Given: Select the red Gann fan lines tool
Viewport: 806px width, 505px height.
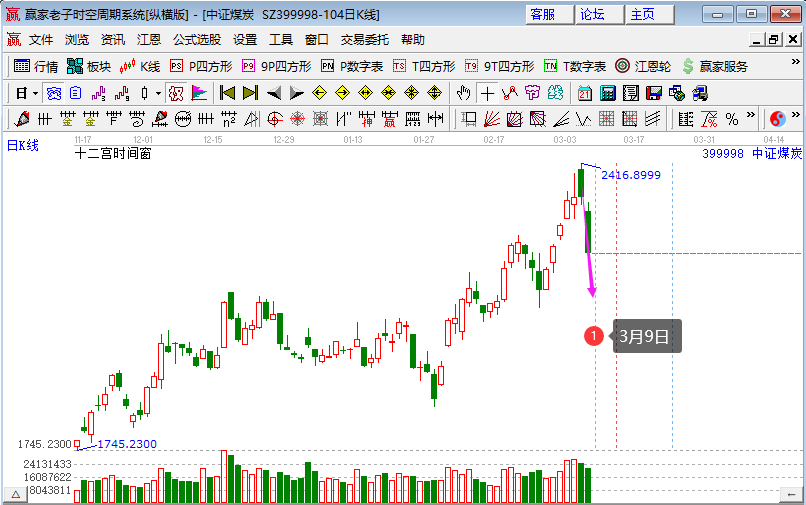Looking at the screenshot, I should pyautogui.click(x=492, y=119).
